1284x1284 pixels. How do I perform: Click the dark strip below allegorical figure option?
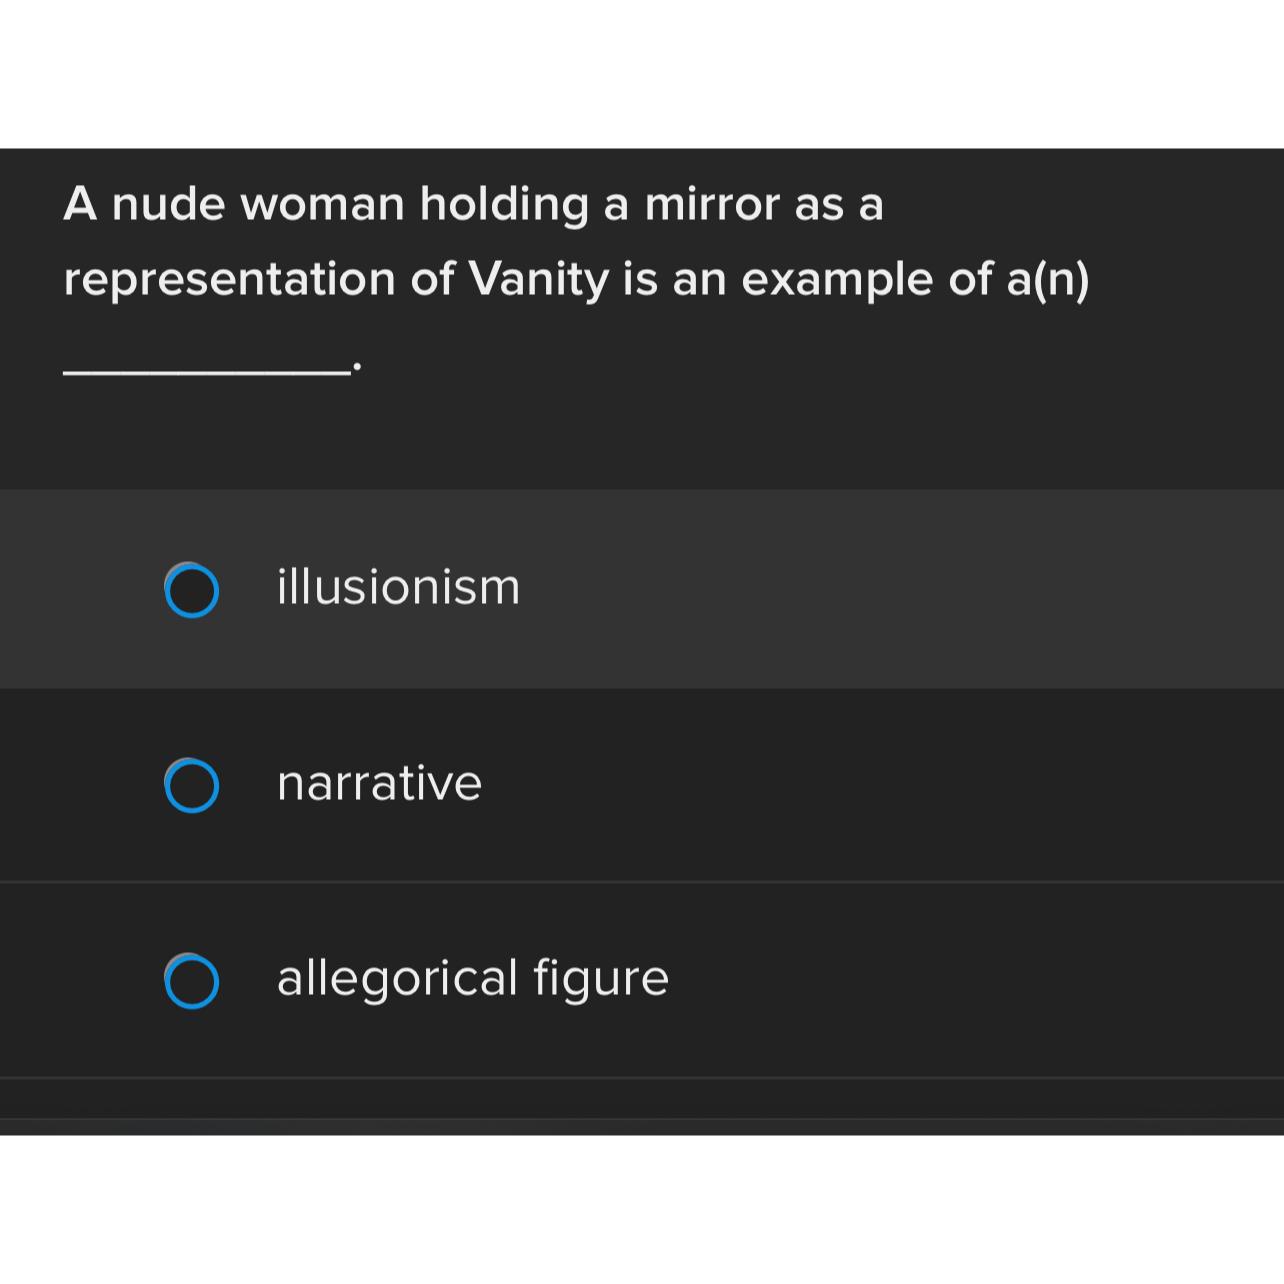pos(642,1098)
